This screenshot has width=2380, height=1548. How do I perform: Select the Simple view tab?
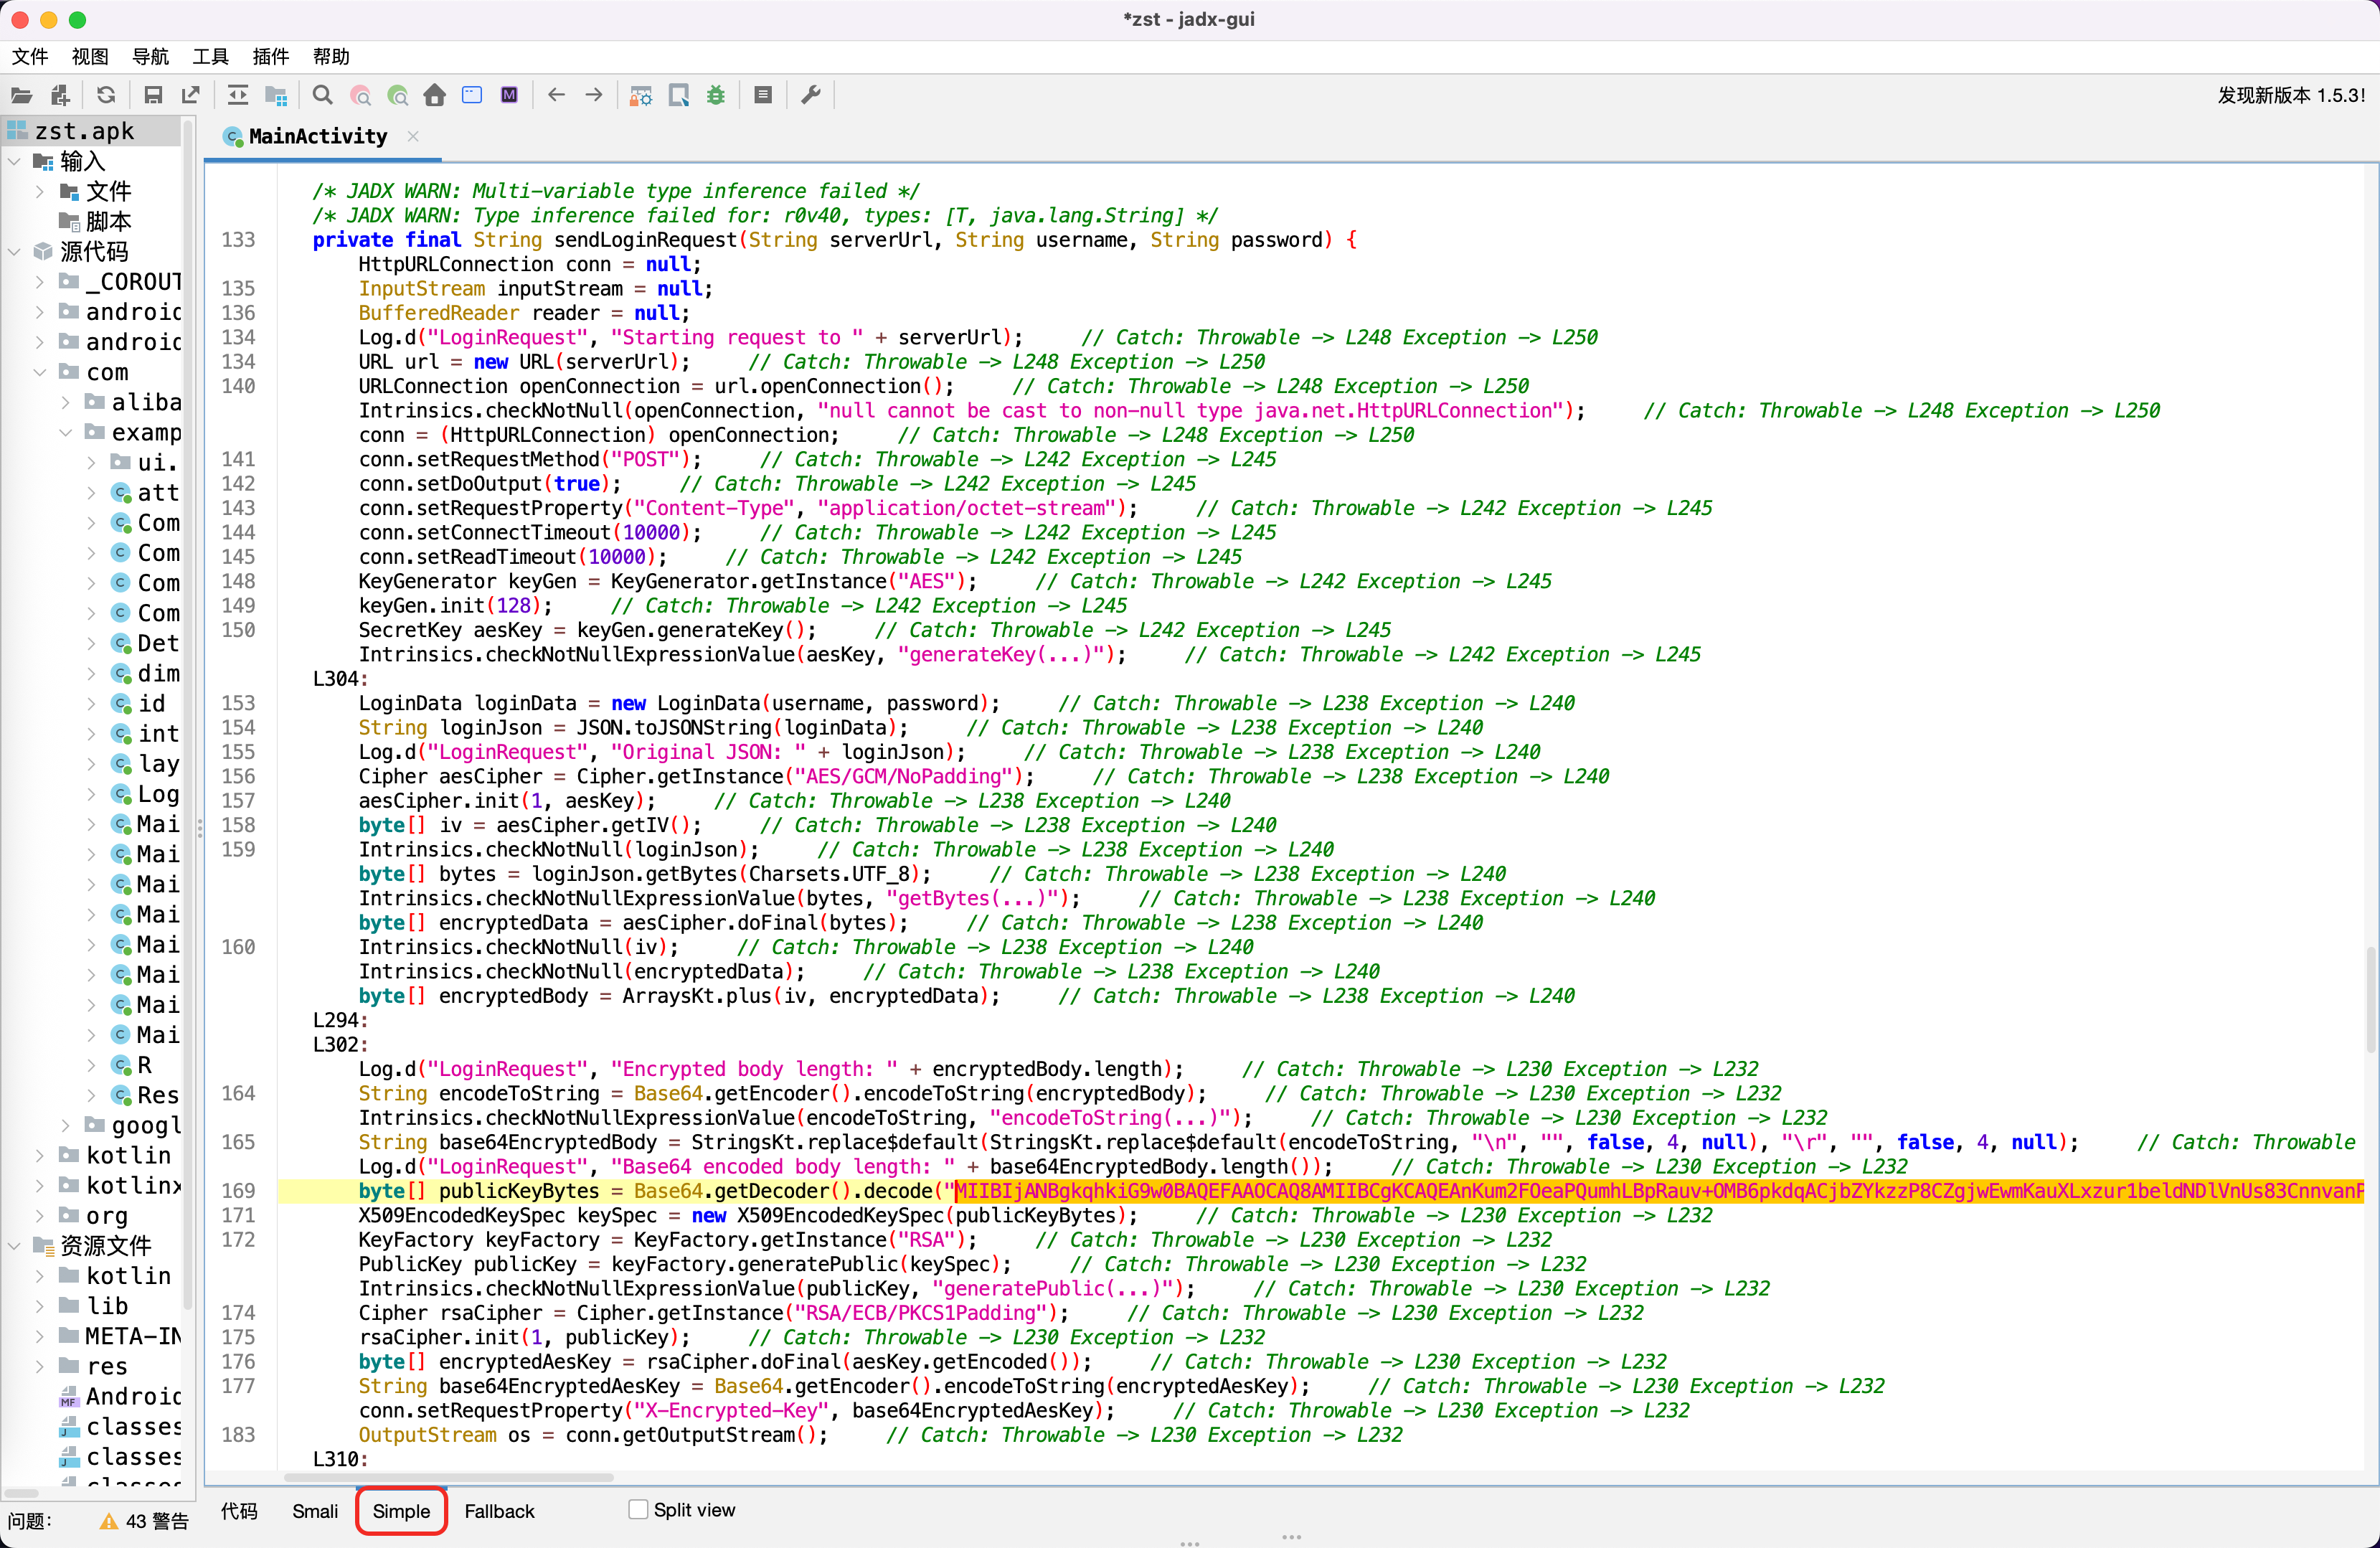click(401, 1511)
